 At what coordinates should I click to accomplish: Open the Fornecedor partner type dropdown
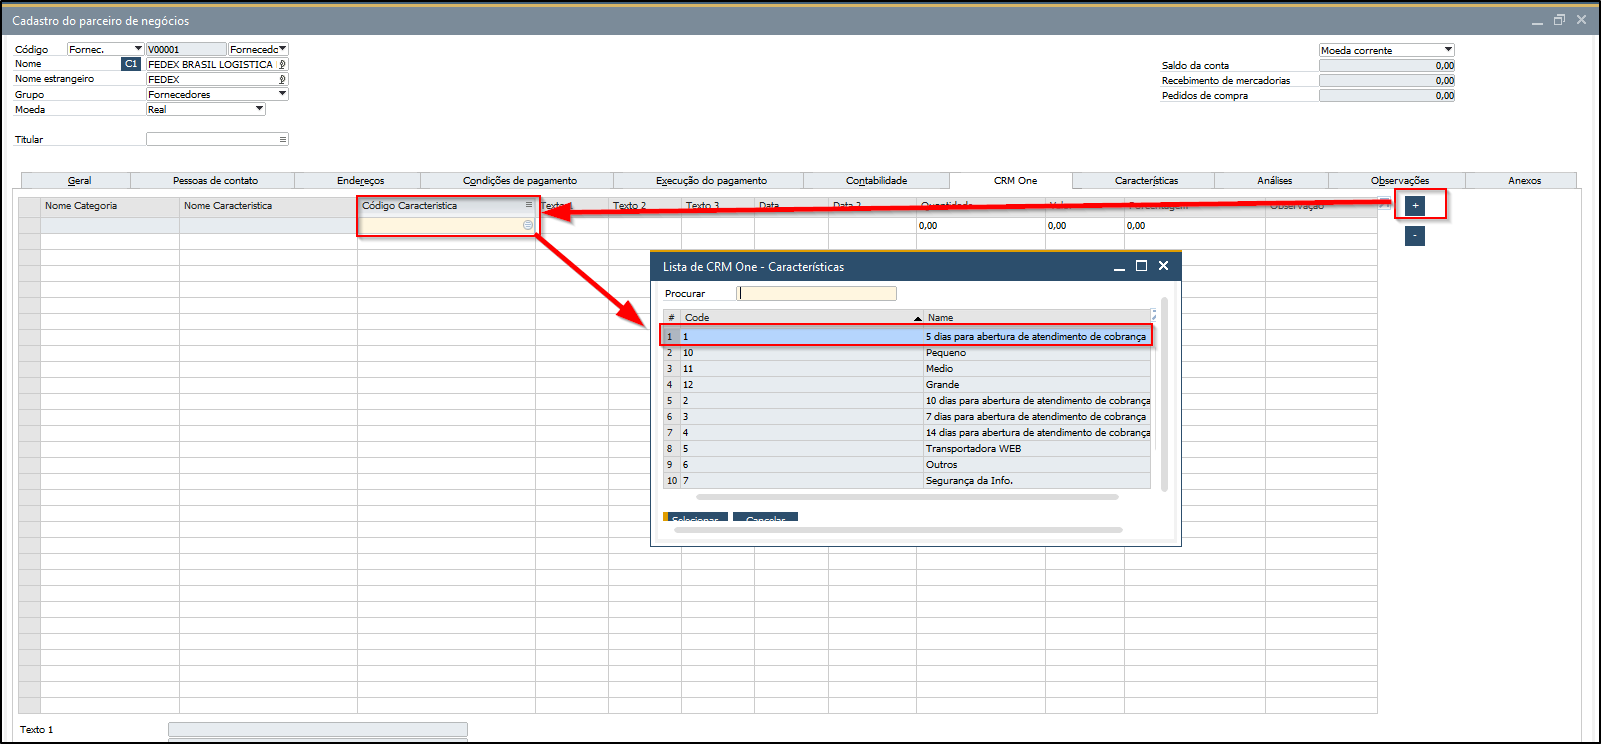(283, 49)
